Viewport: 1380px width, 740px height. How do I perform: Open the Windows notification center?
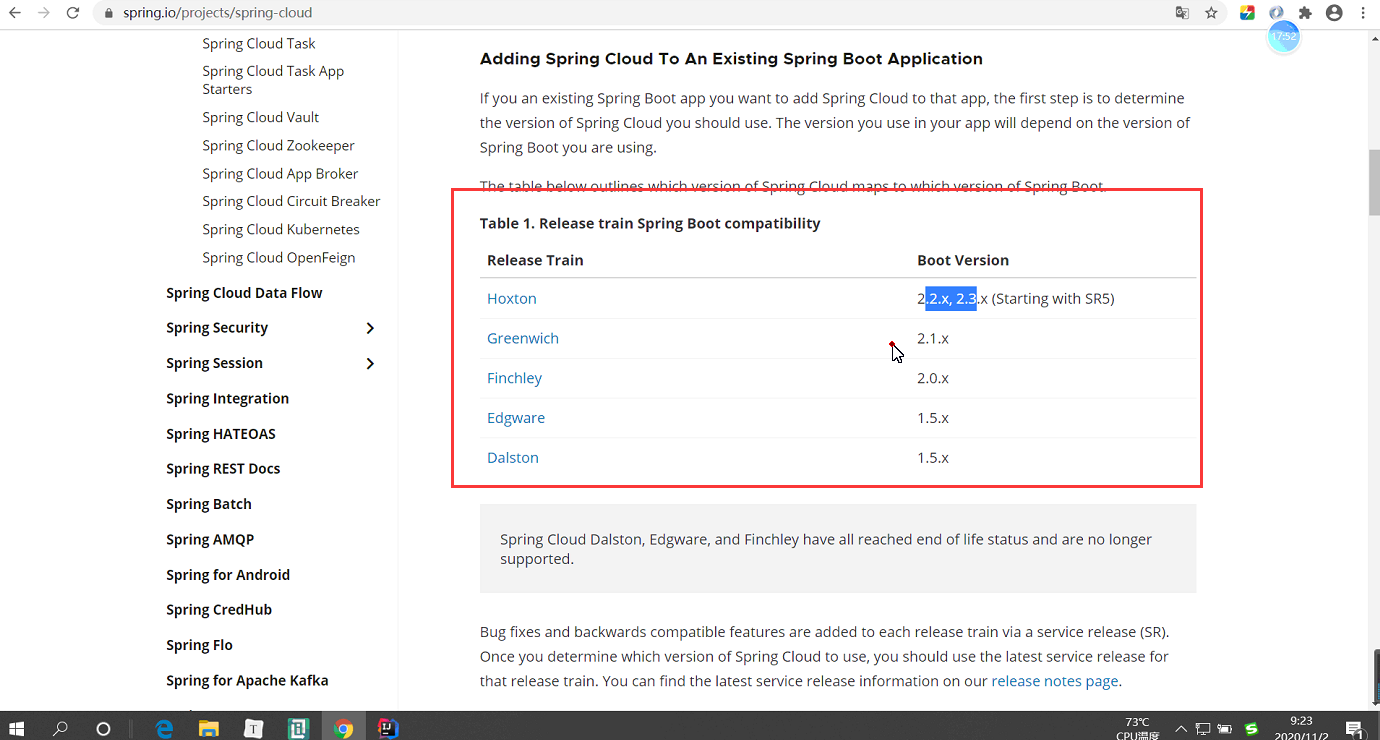click(x=1355, y=729)
